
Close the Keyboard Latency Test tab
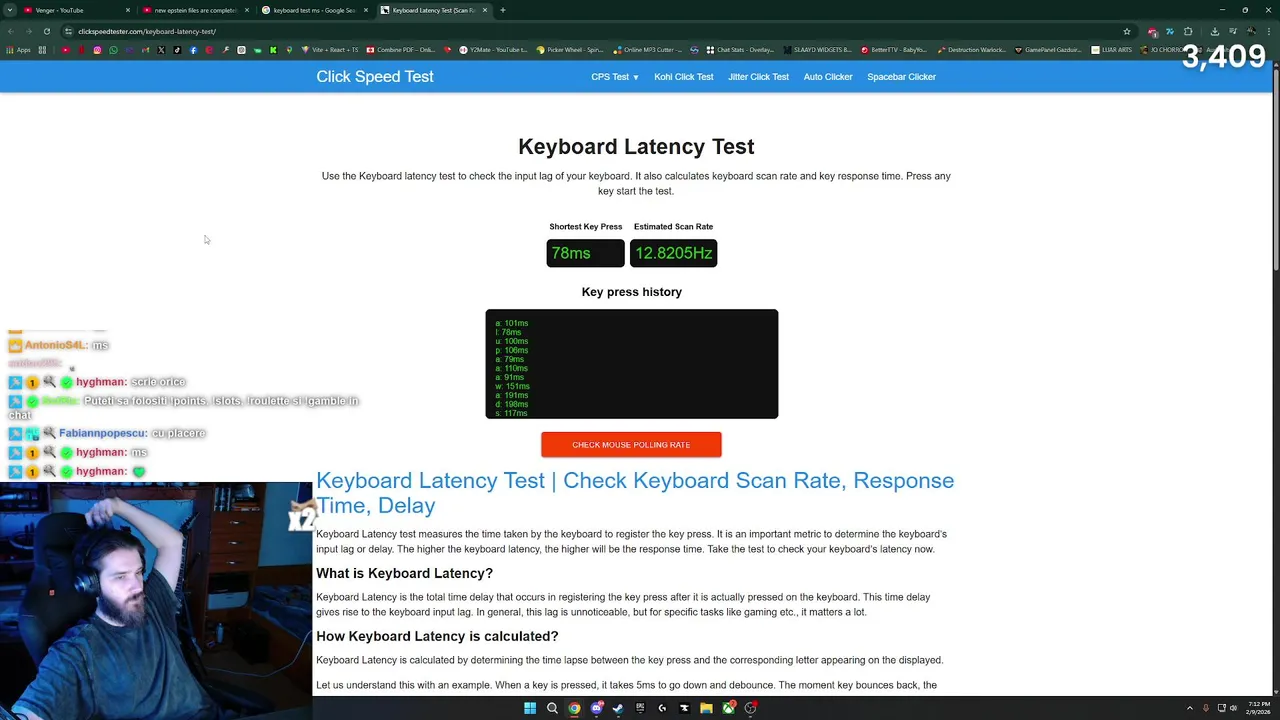485,10
